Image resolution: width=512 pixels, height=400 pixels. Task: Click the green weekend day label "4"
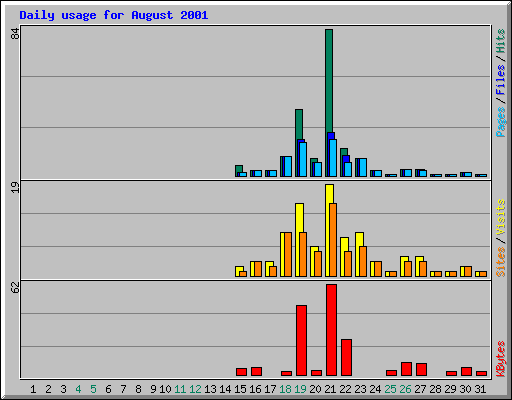click(78, 389)
